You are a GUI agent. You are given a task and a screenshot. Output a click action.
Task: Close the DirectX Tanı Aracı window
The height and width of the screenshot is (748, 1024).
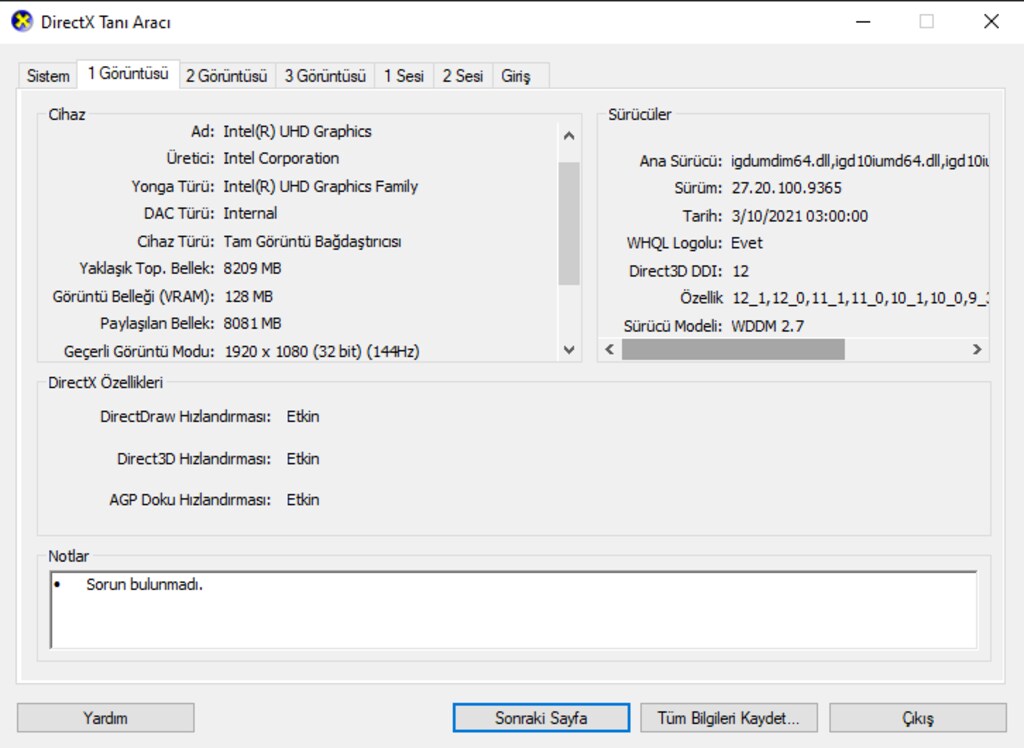(991, 22)
